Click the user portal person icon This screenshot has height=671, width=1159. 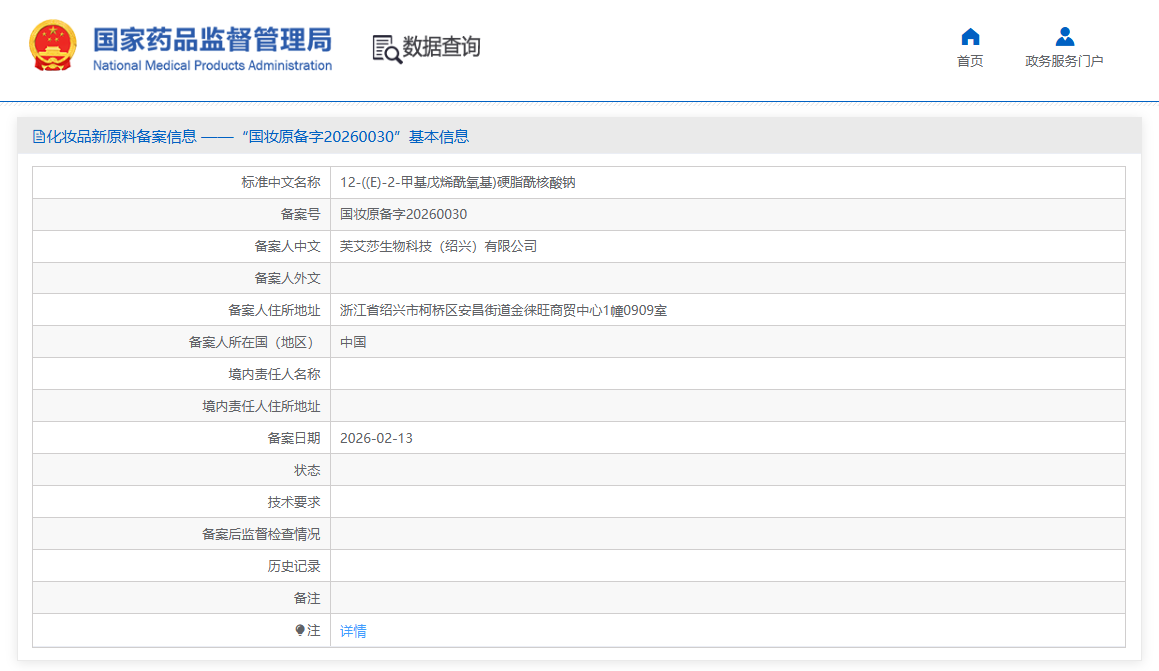pos(1064,37)
